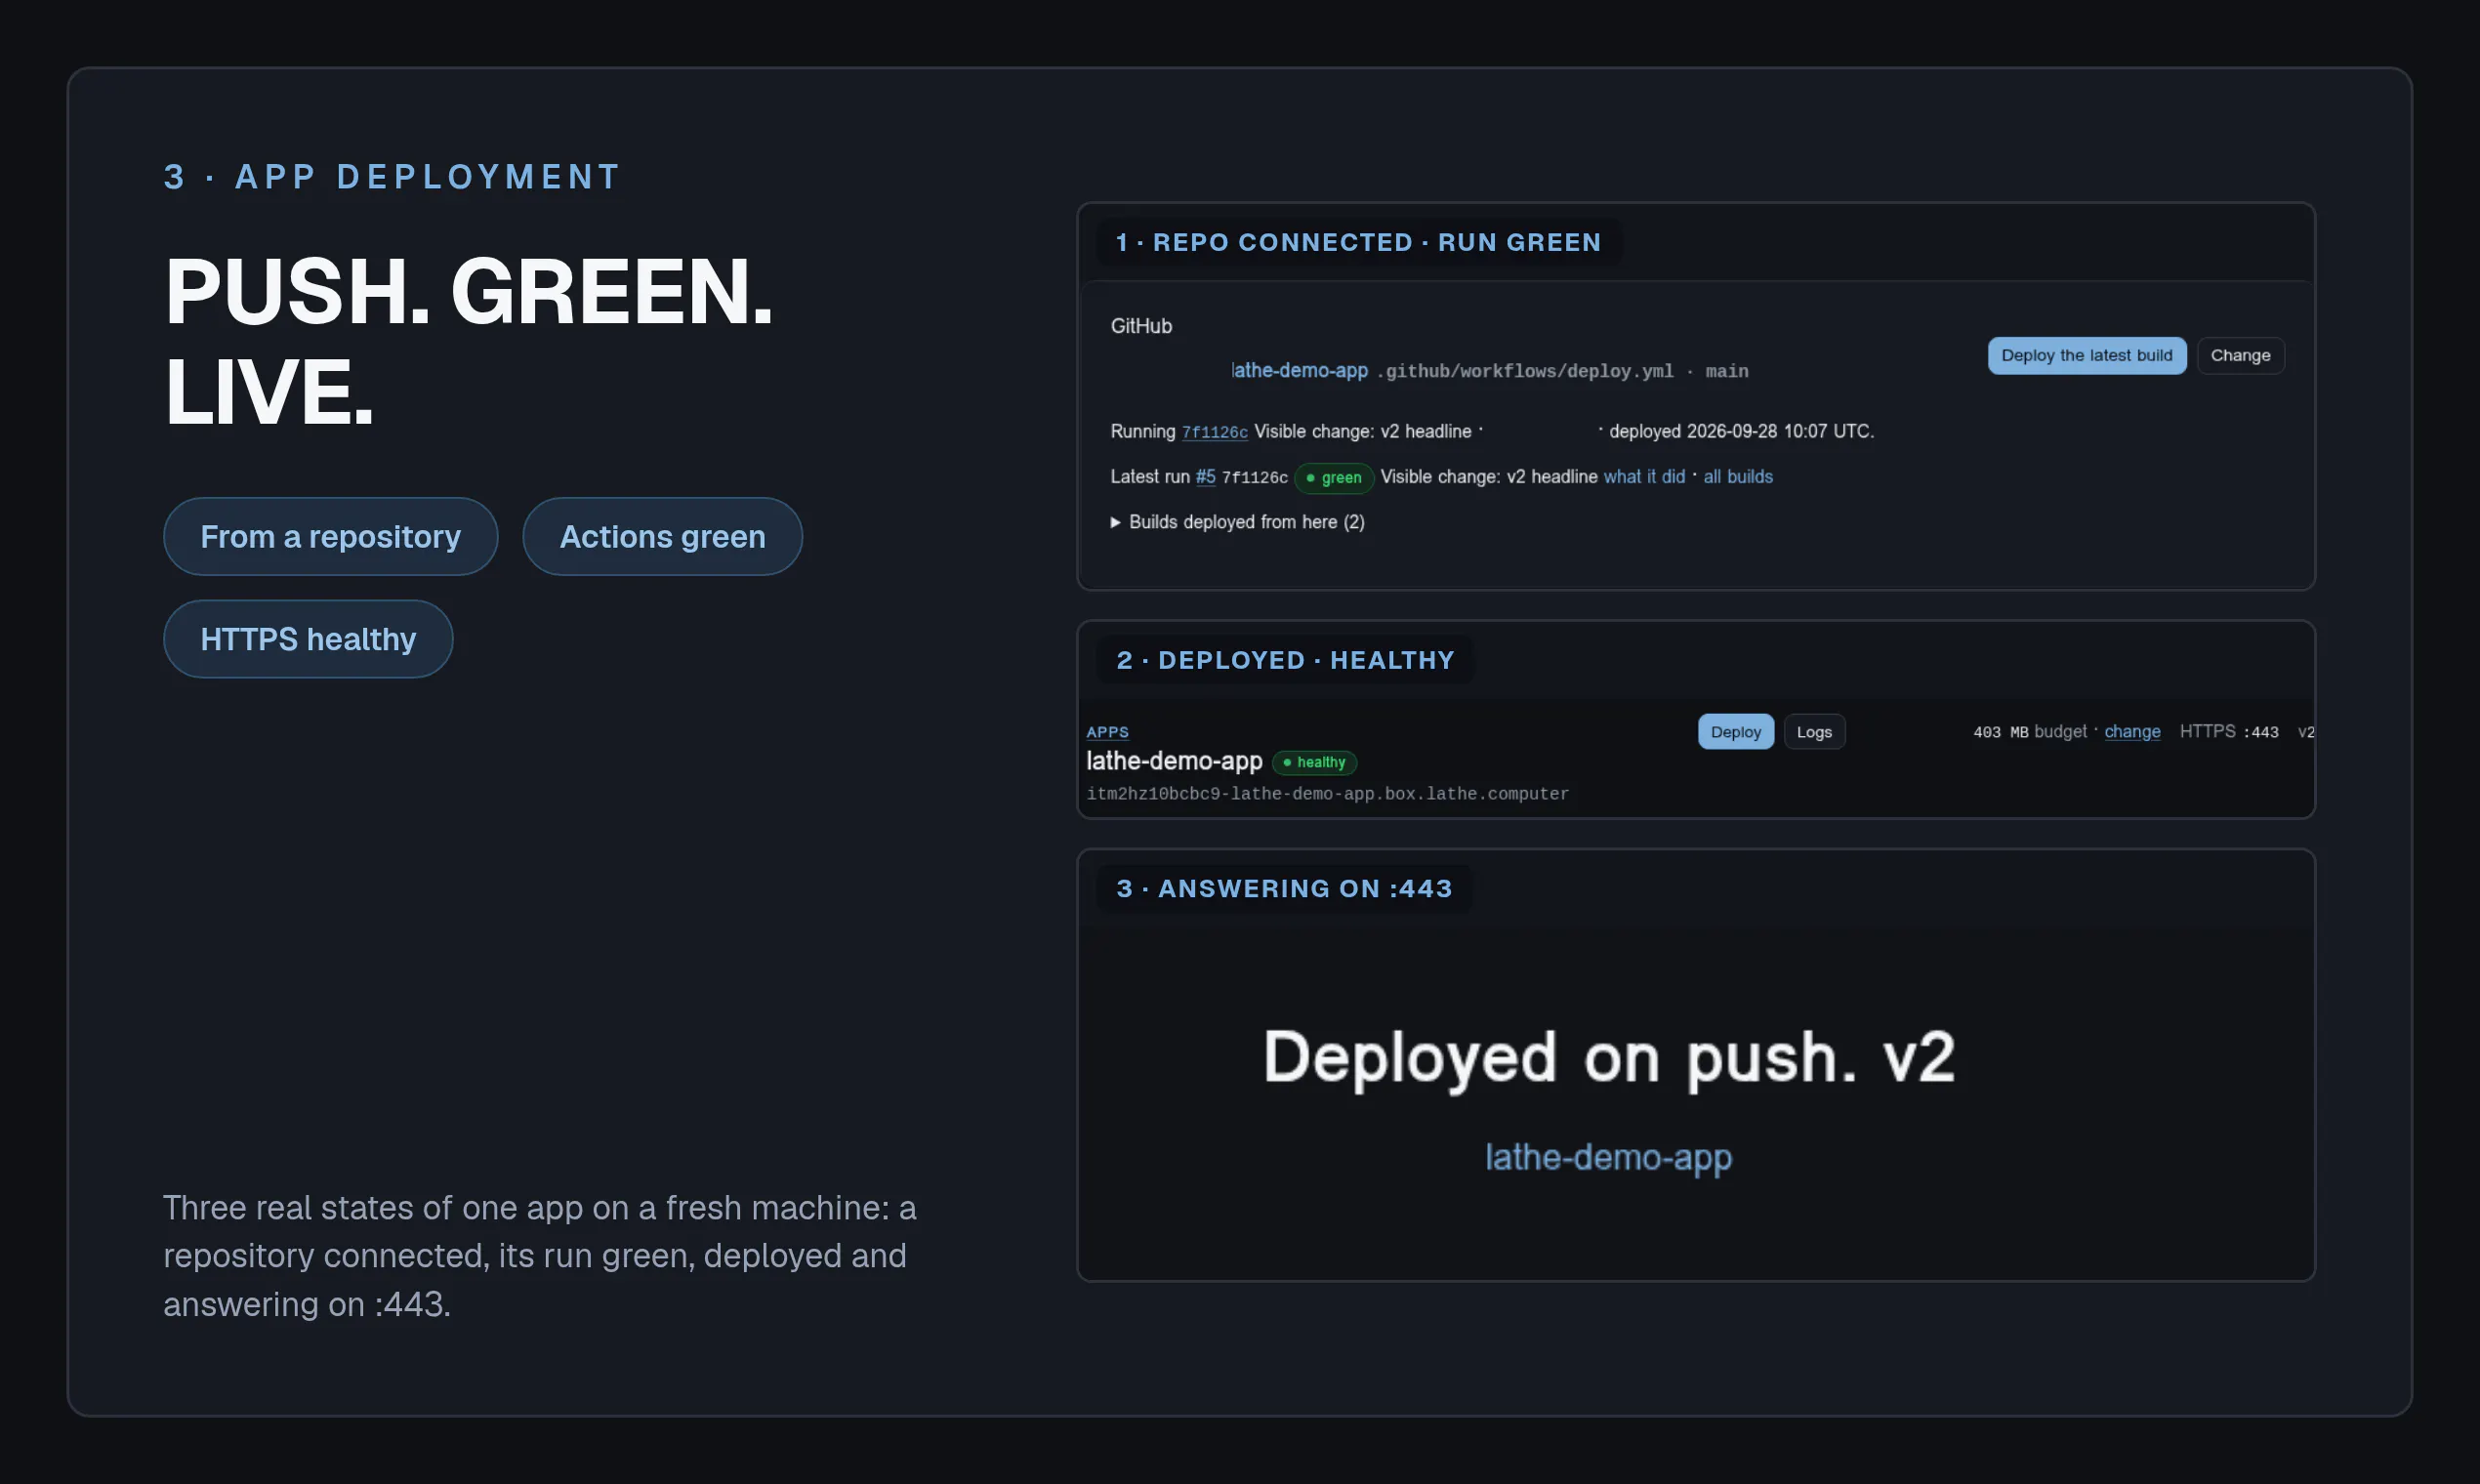Click the lathe-demo-app app name heading
Viewport: 2480px width, 1484px height.
(1174, 761)
